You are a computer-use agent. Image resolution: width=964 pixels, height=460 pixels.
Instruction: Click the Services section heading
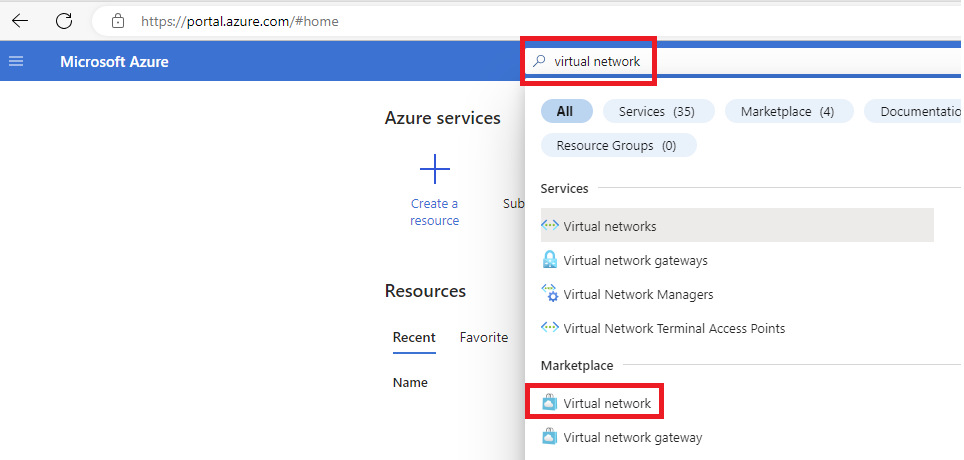coord(564,188)
